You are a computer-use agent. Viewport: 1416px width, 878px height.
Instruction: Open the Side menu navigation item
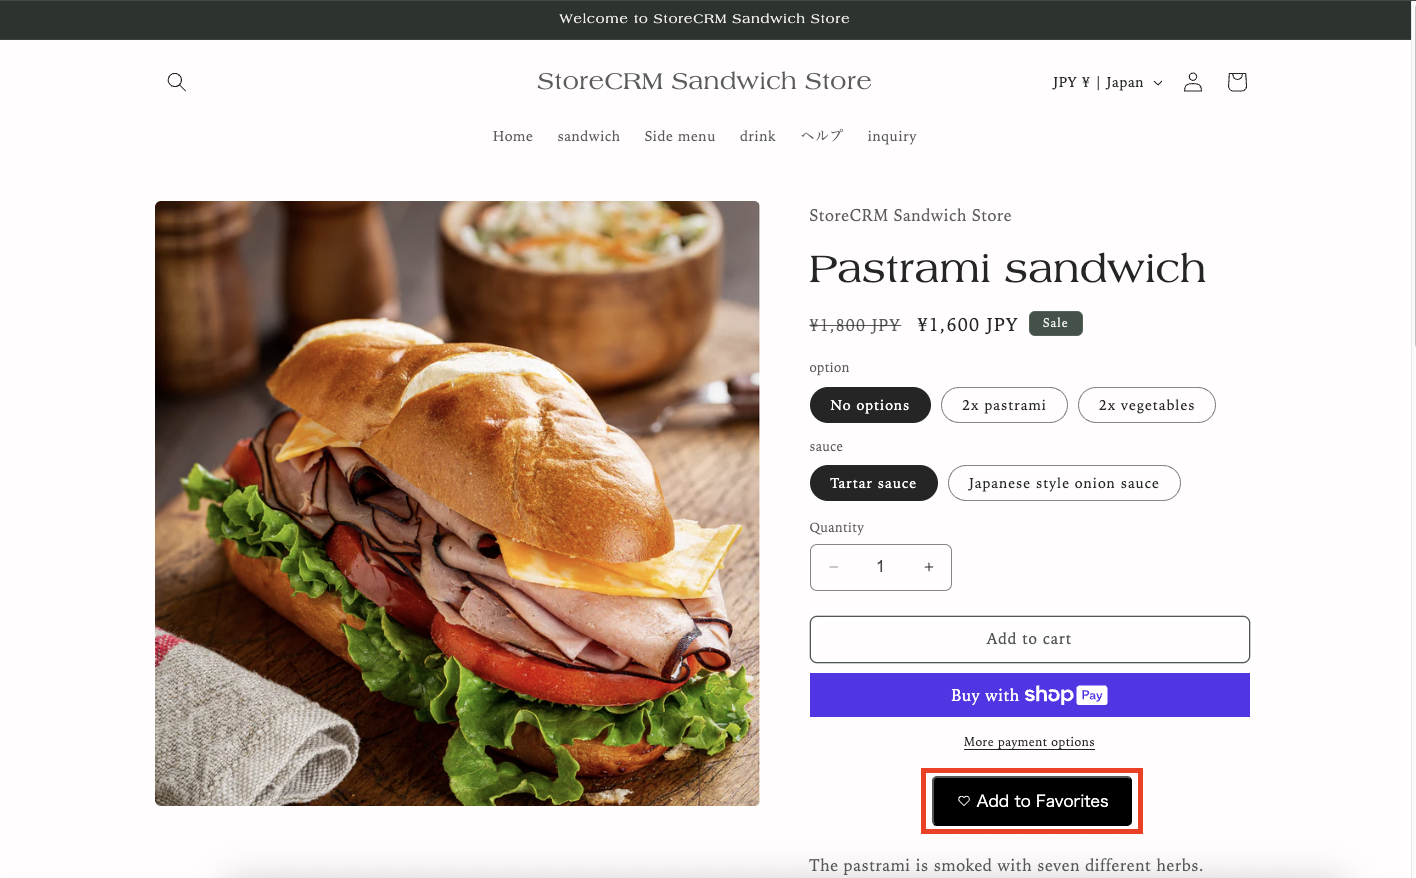point(680,136)
